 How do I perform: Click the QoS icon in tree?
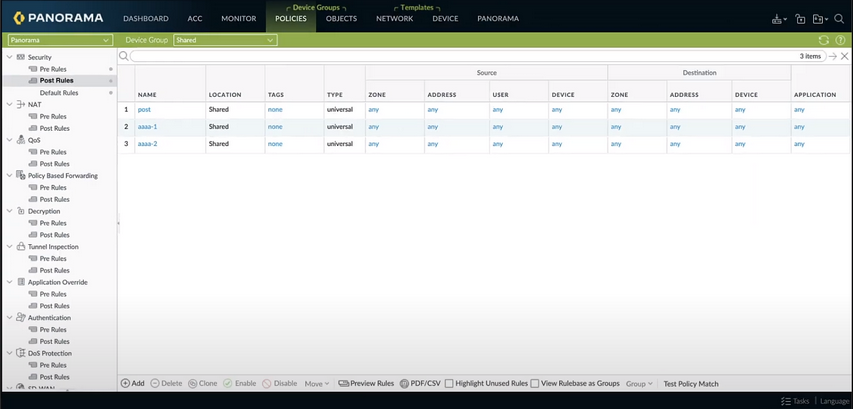click(x=21, y=140)
